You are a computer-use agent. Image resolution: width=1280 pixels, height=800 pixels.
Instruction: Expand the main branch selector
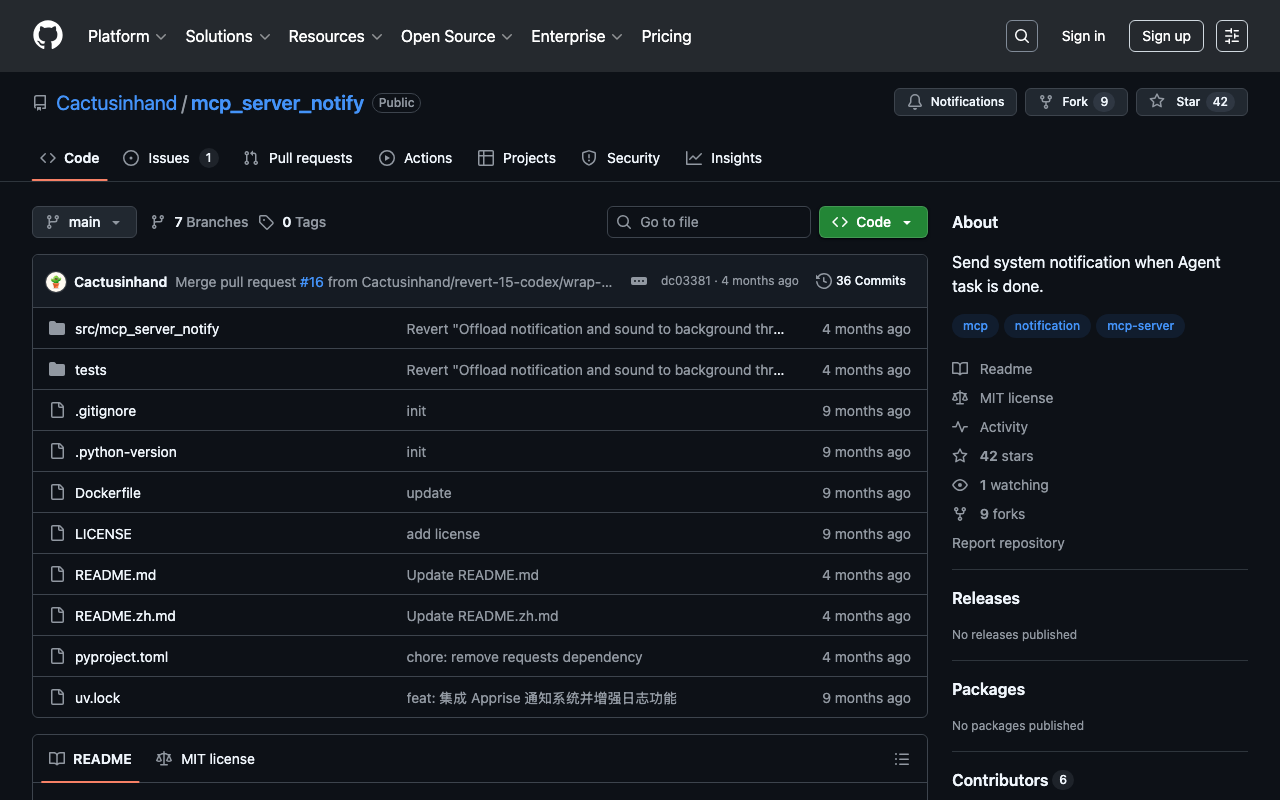click(84, 222)
